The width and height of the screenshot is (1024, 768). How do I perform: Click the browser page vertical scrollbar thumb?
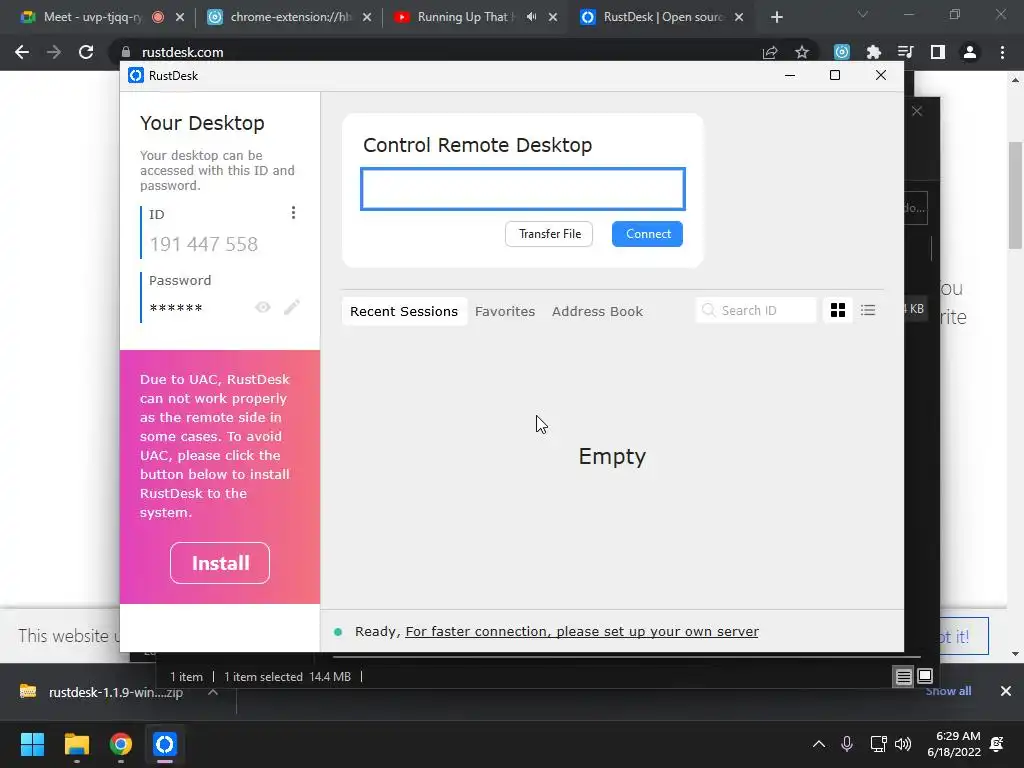(1015, 195)
